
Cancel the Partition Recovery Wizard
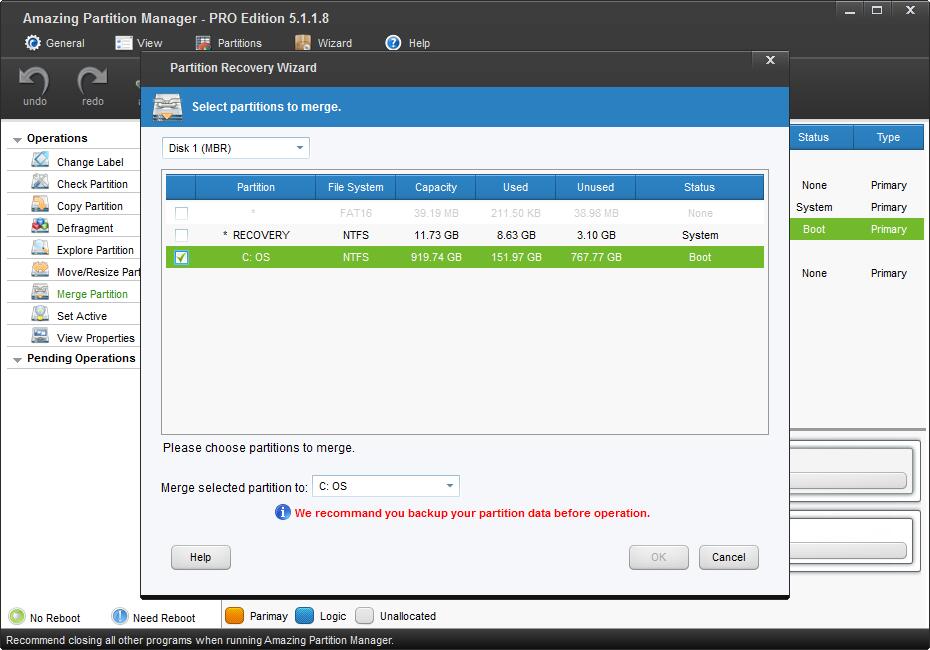(728, 557)
